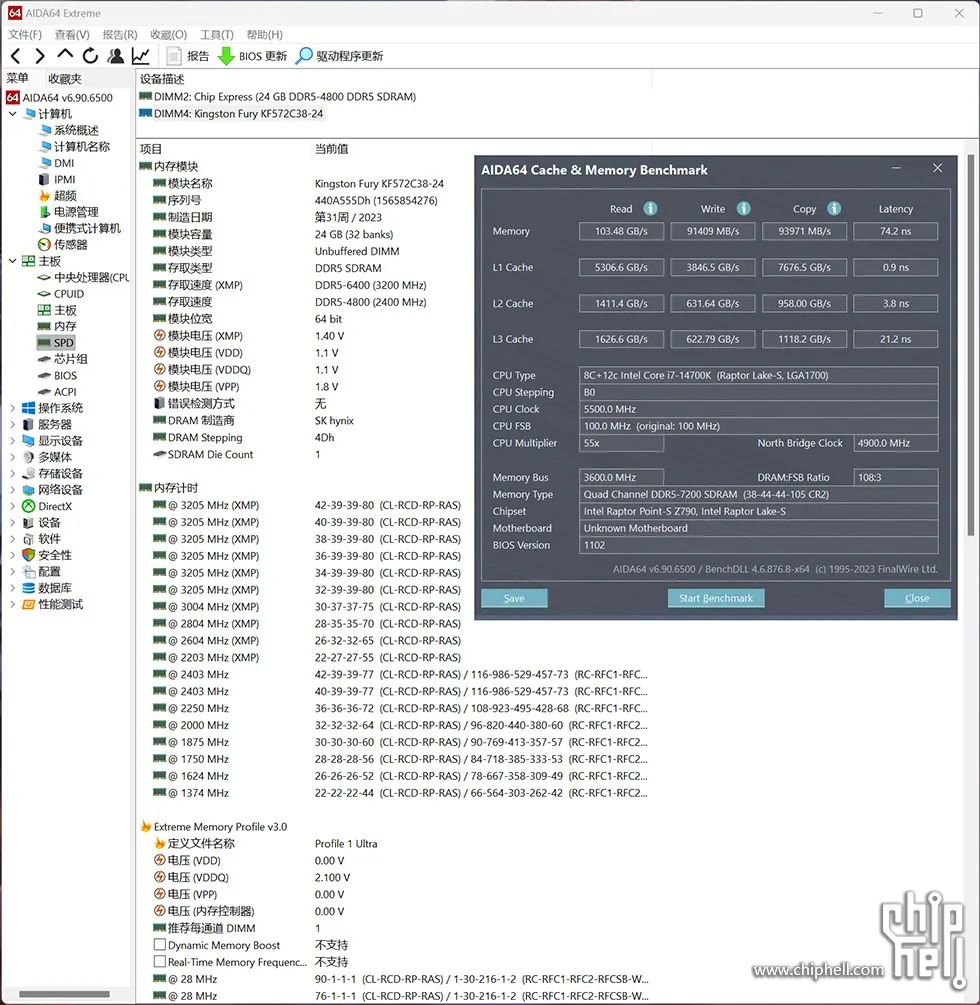The width and height of the screenshot is (980, 1005).
Task: Close benchmark dialog with X icon
Action: [x=938, y=168]
